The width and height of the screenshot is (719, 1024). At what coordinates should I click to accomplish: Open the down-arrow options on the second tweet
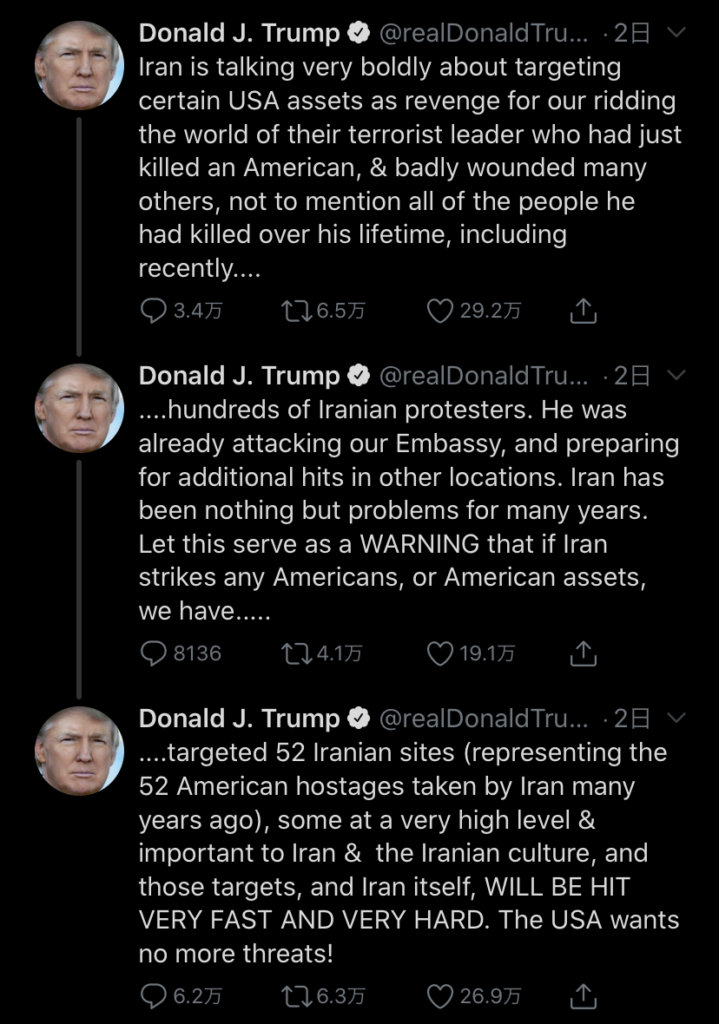pyautogui.click(x=676, y=376)
